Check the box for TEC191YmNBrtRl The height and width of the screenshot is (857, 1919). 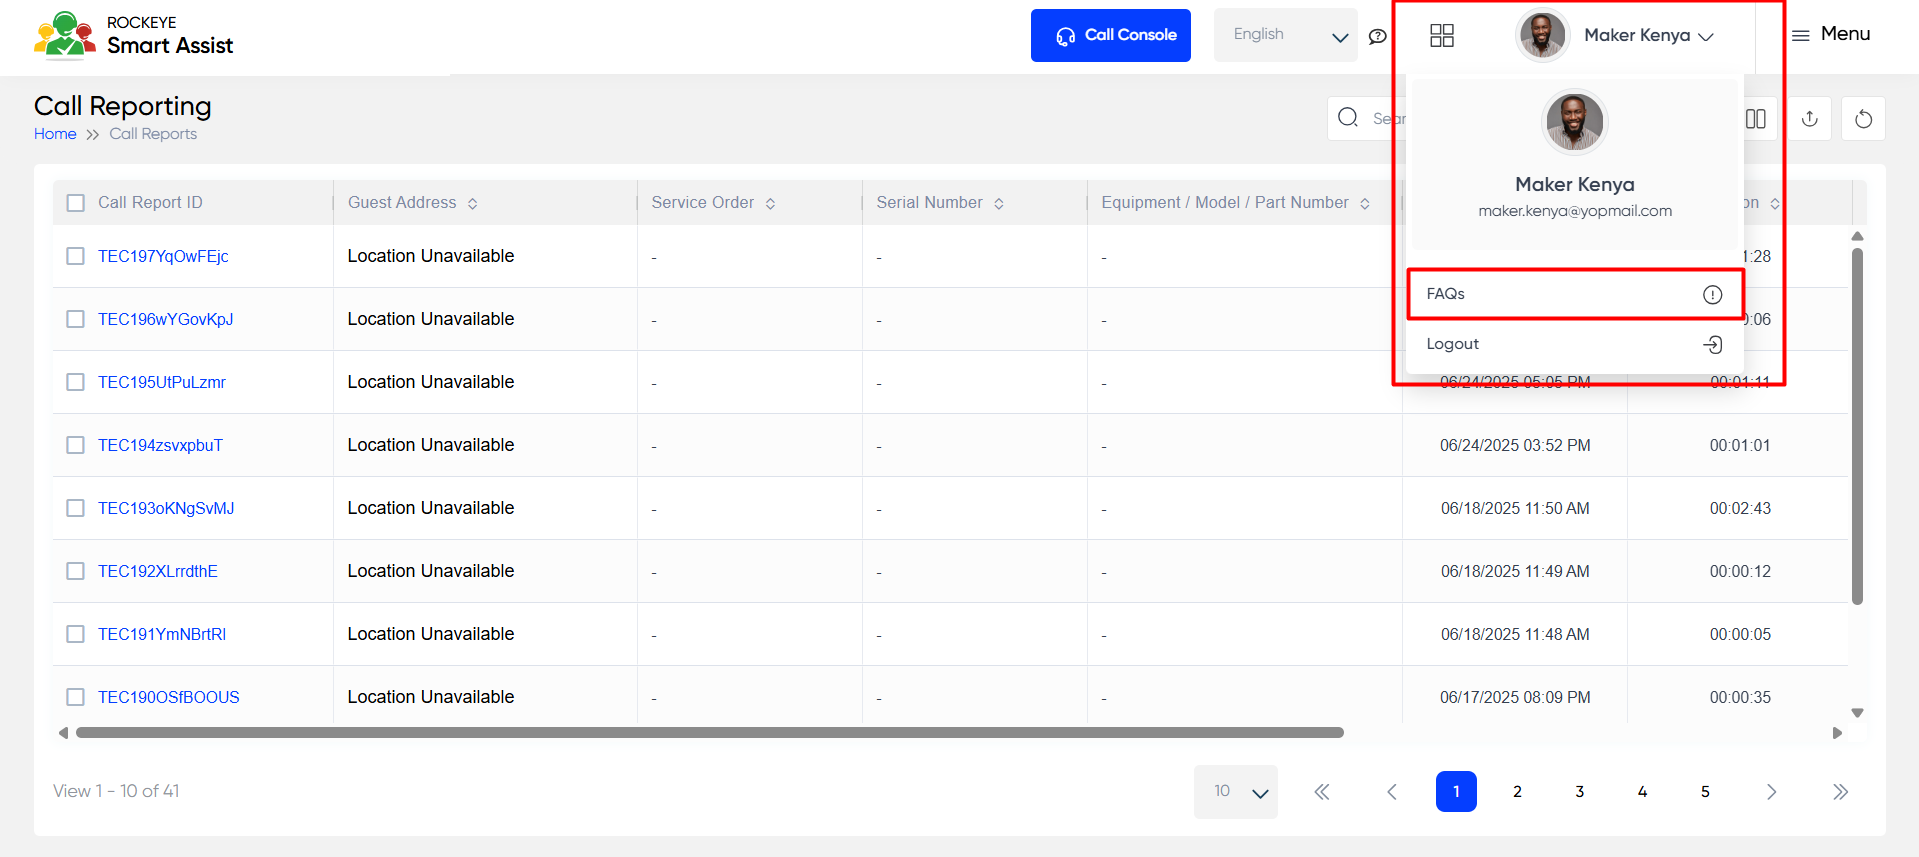coord(76,634)
